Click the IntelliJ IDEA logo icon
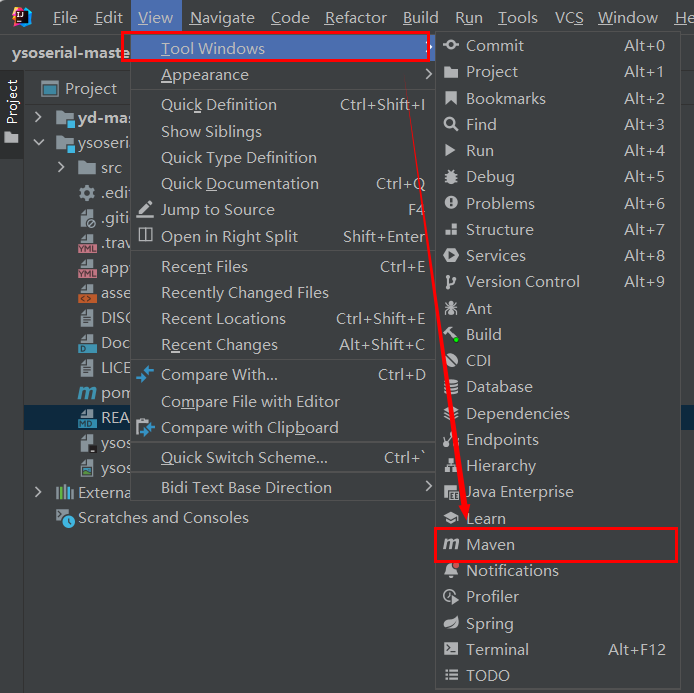The image size is (694, 693). 22,17
